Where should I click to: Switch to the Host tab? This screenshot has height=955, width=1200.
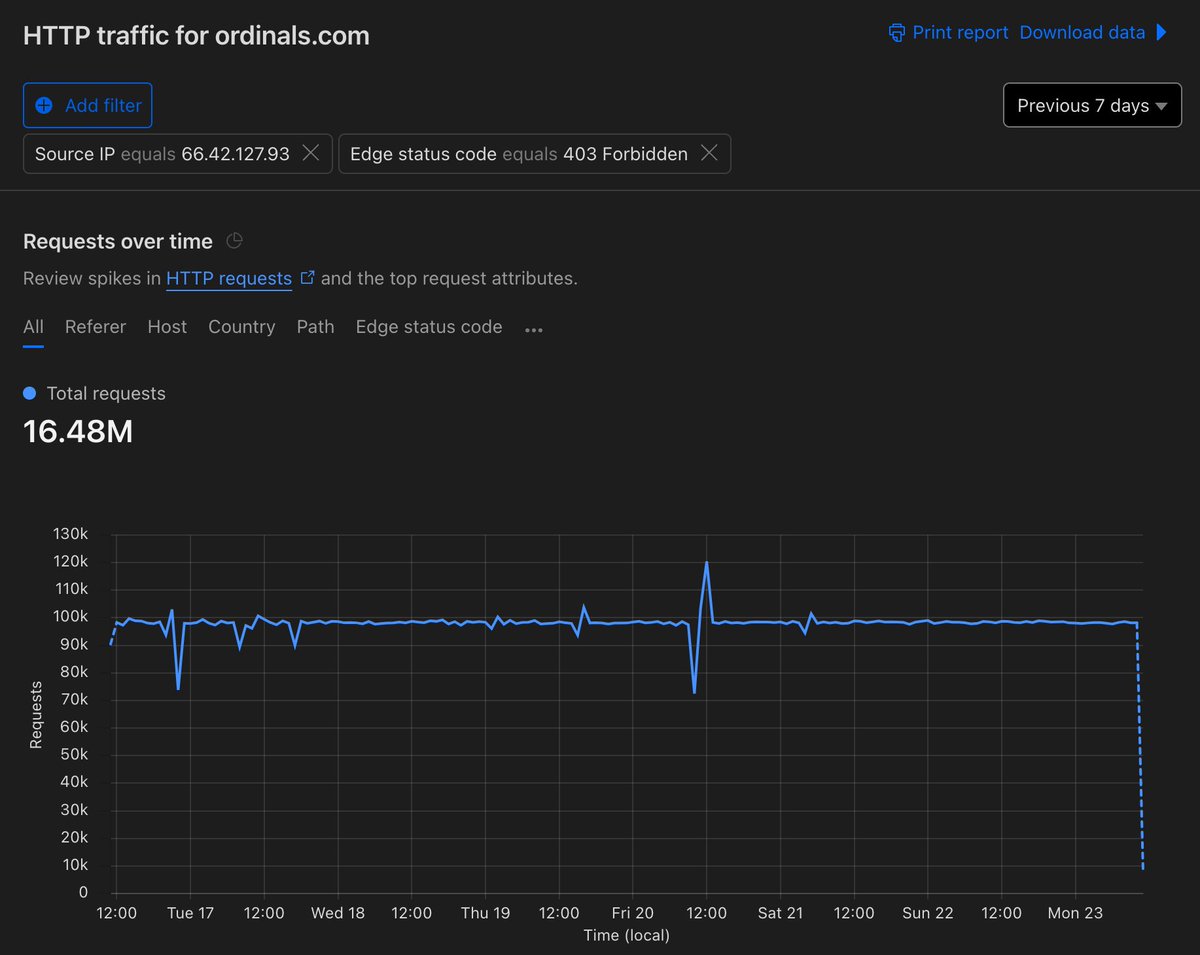(167, 327)
